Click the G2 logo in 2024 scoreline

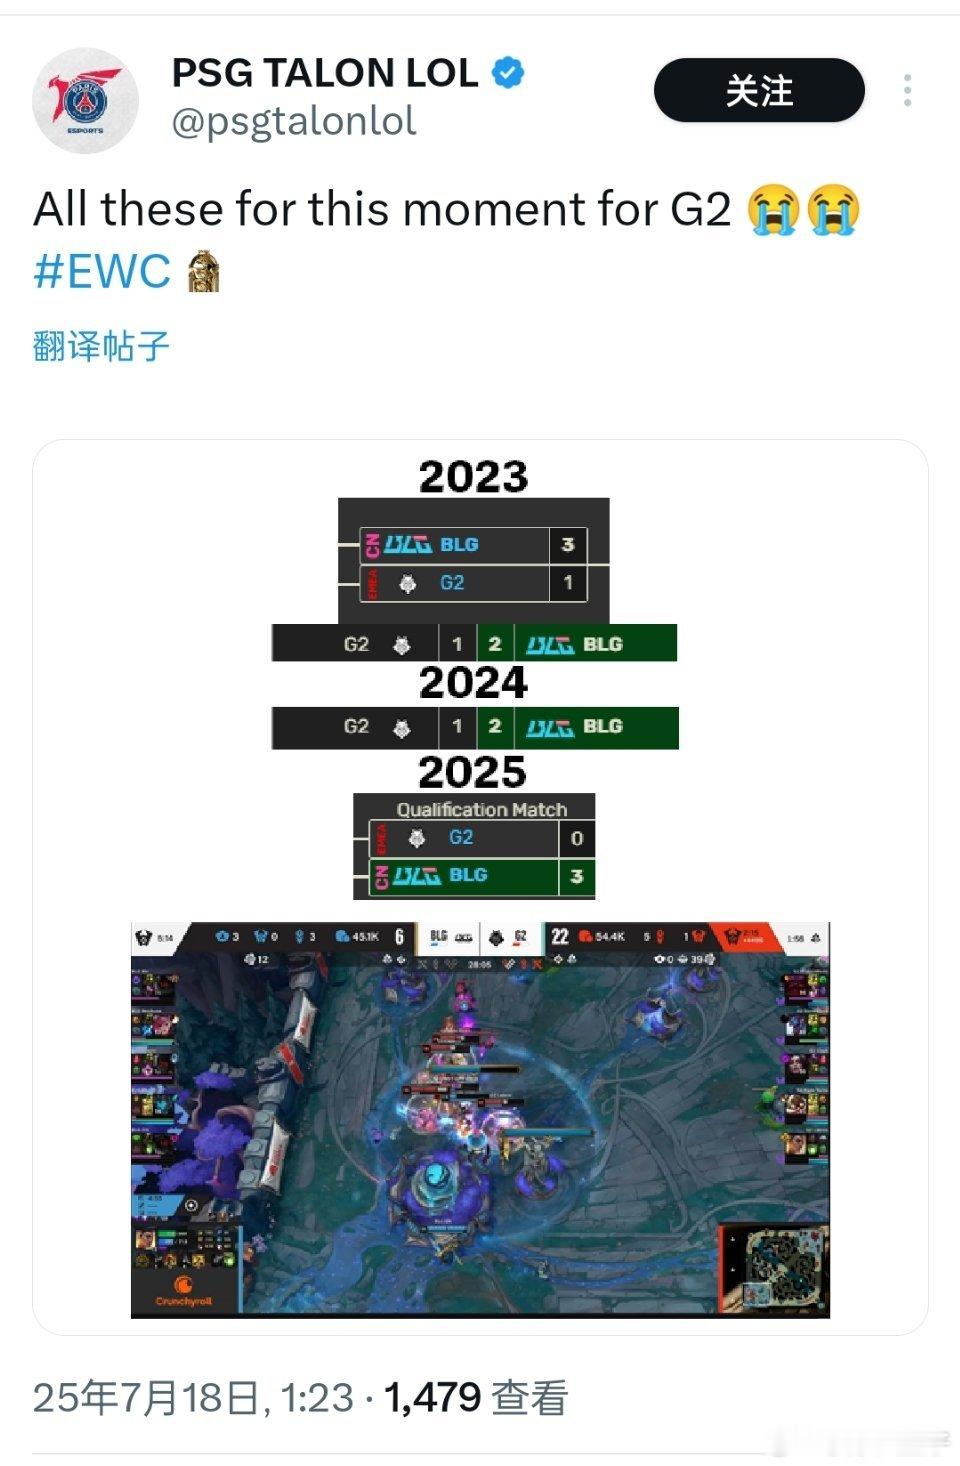click(402, 728)
